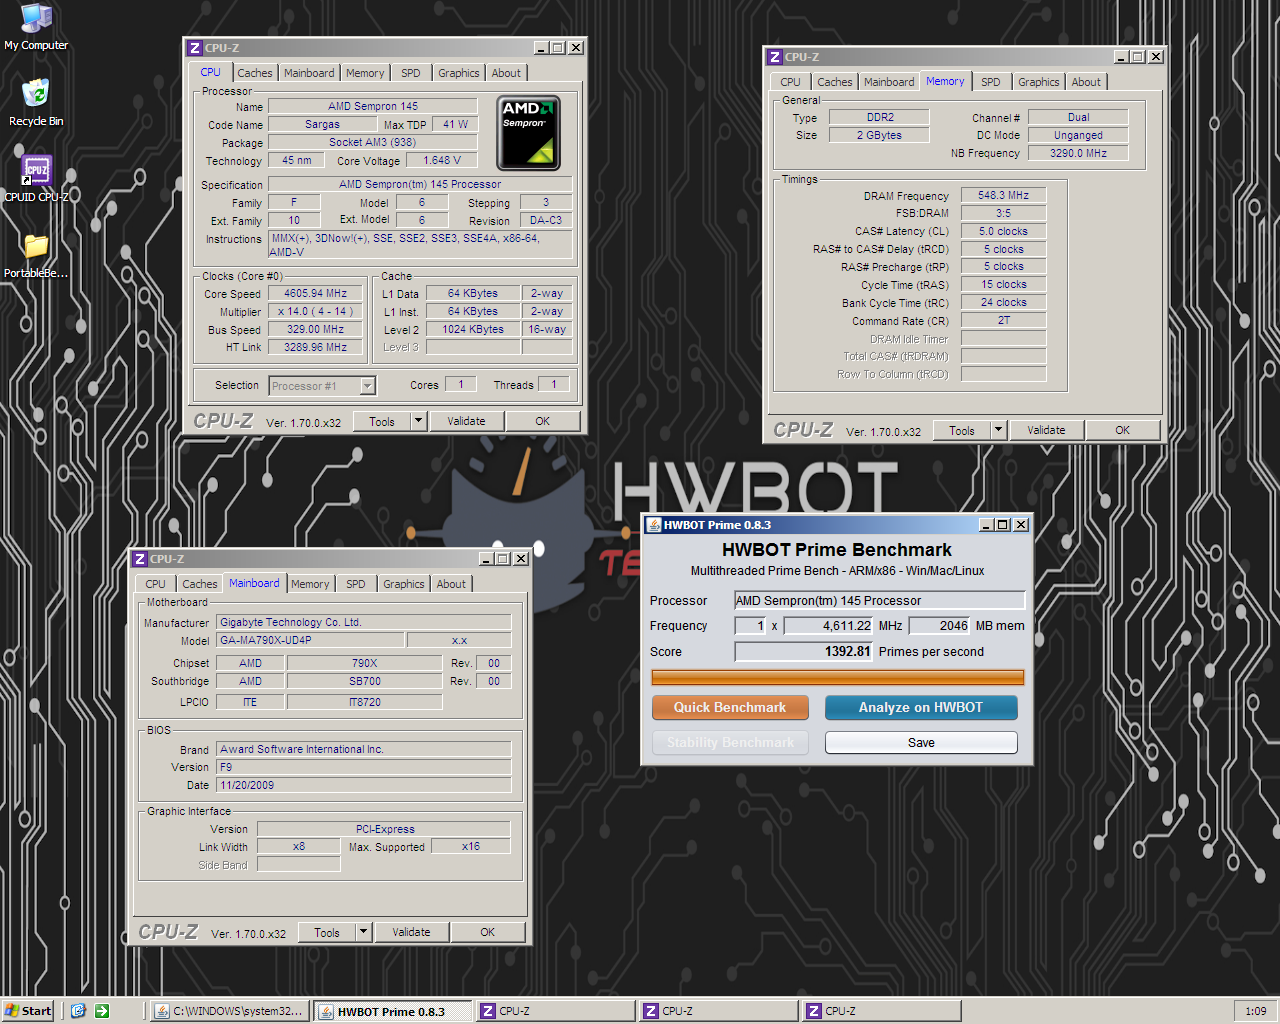
Task: Click CPU-Z title icon in Memory window
Action: pos(775,57)
